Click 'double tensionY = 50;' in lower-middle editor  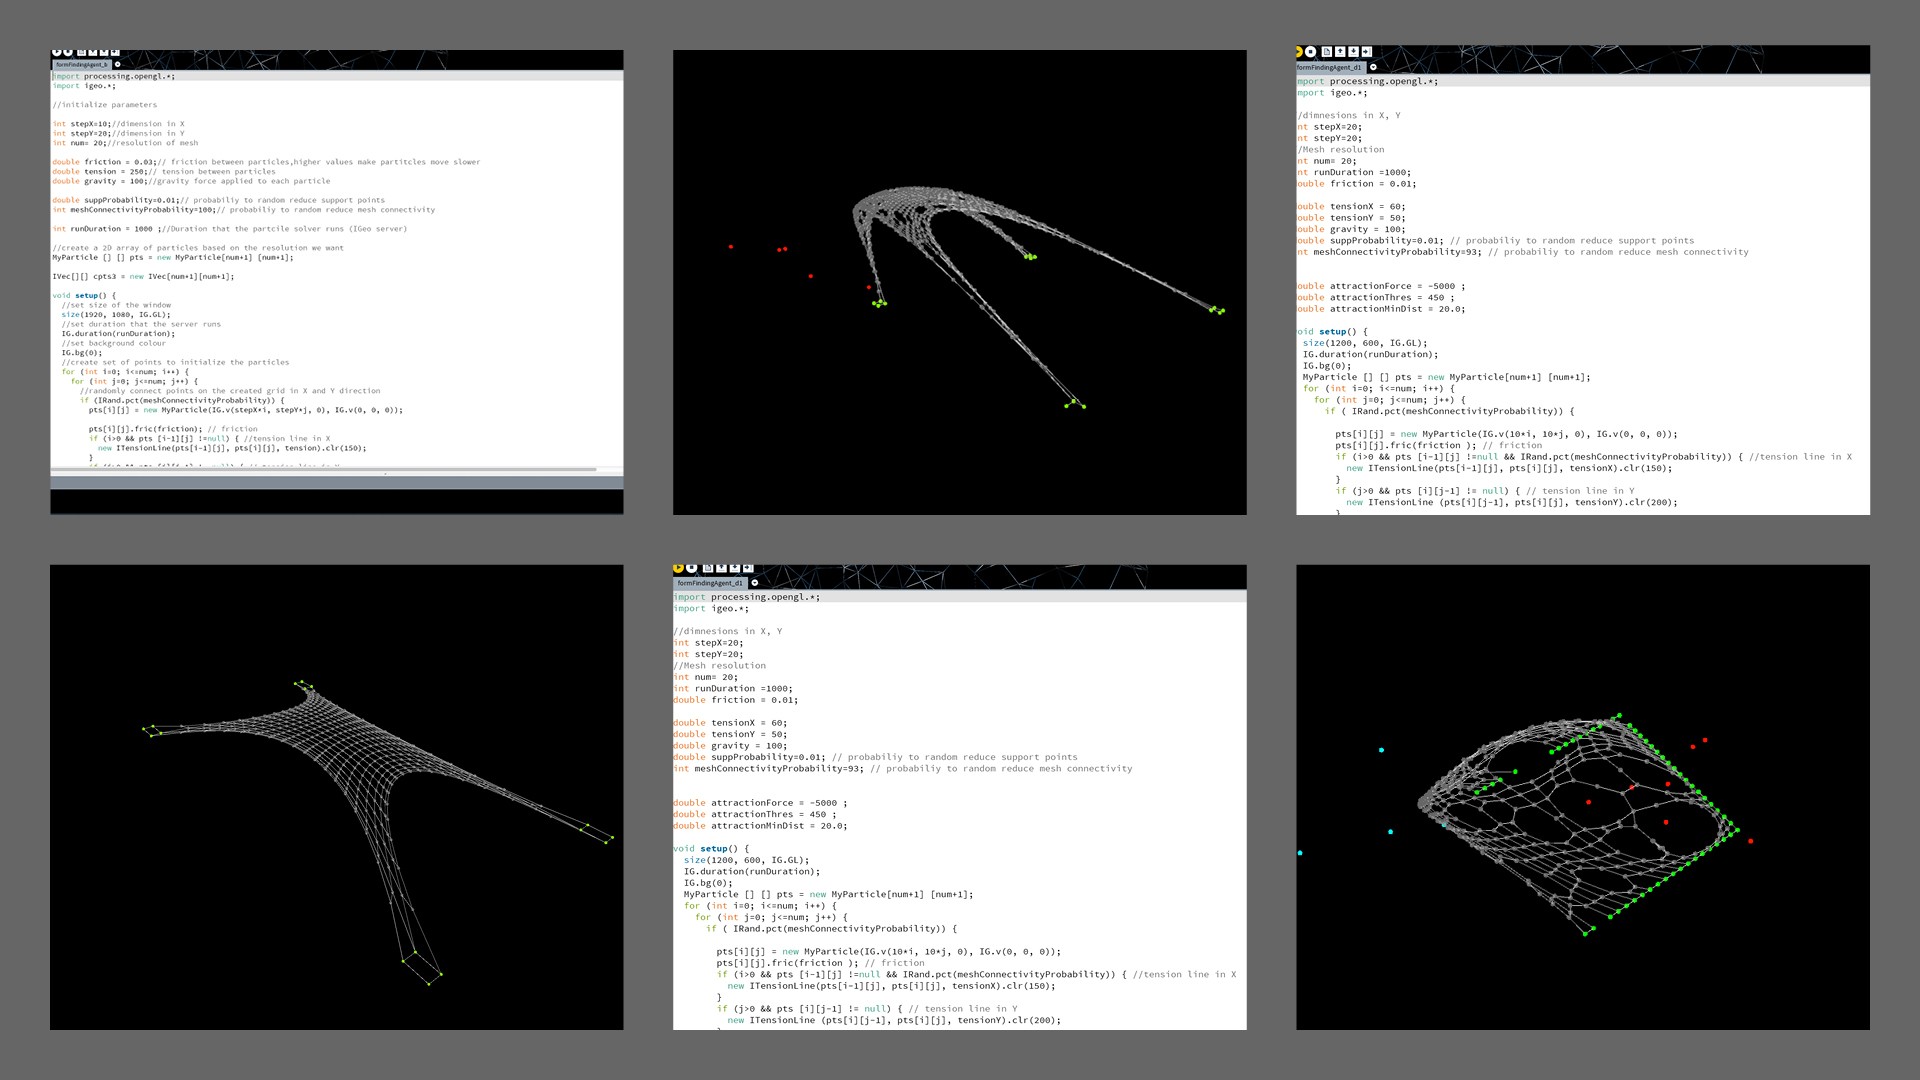[x=730, y=735]
